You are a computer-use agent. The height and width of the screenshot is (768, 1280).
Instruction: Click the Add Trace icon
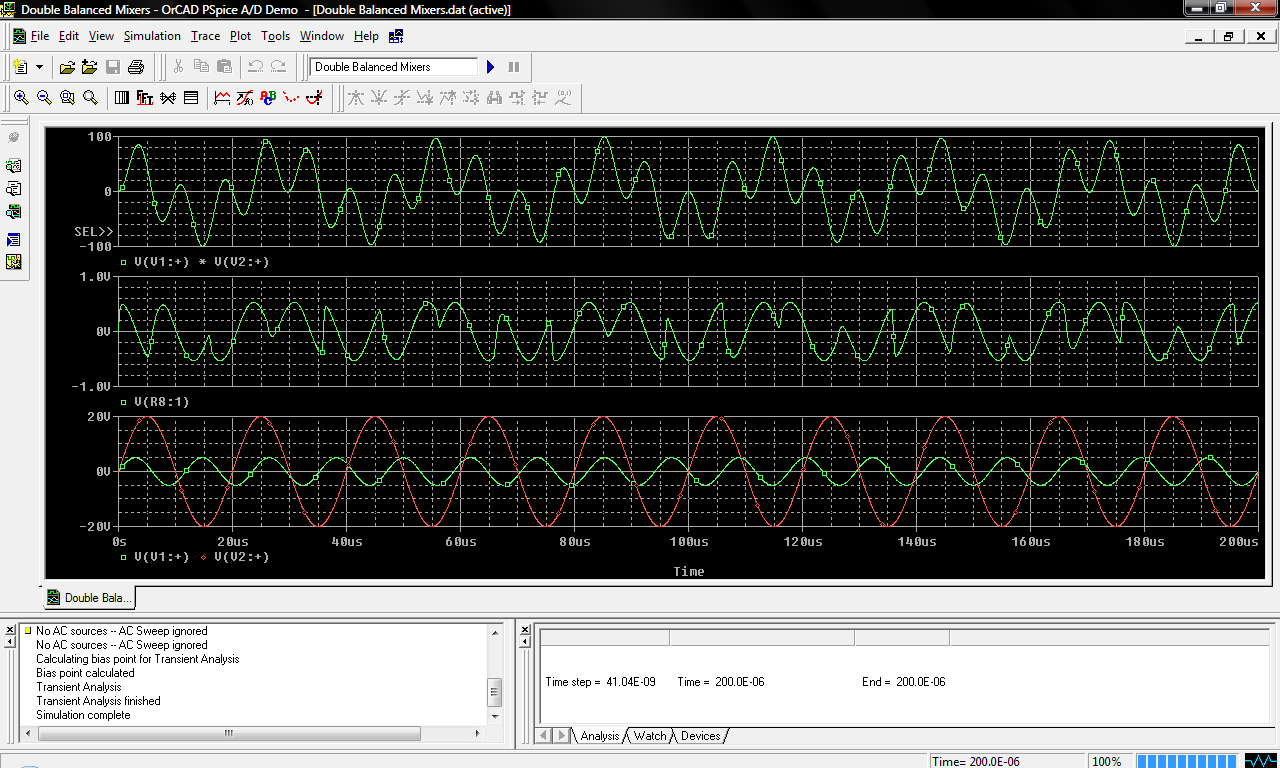point(222,98)
